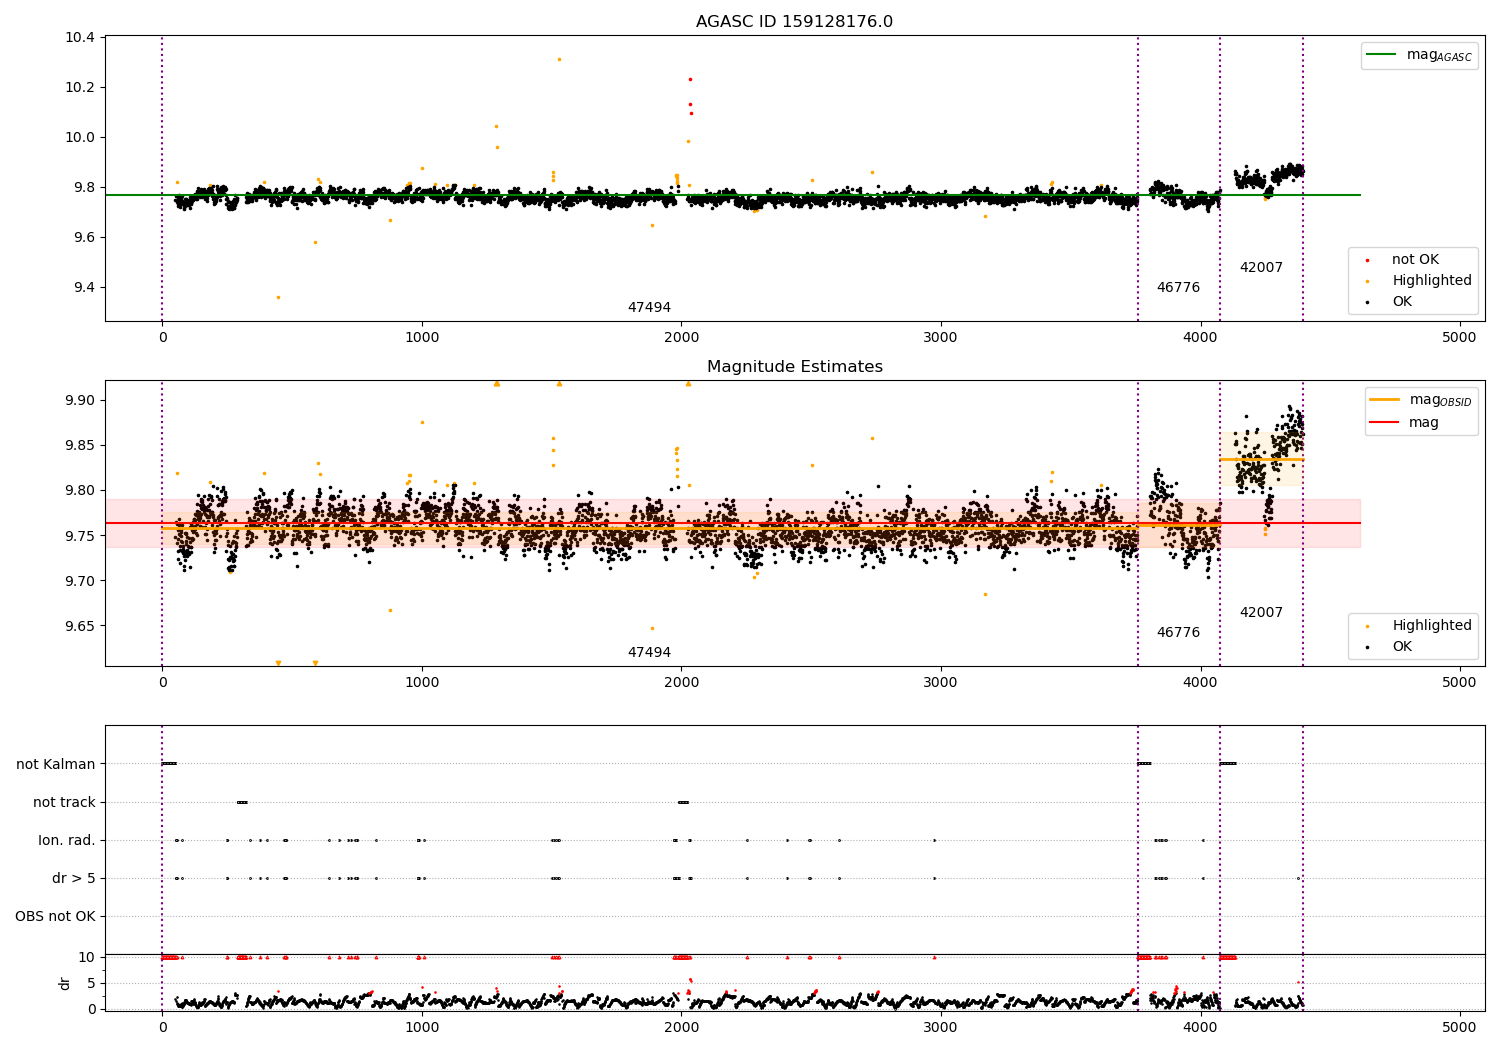Click the 42007 OBSID label in top plot
This screenshot has height=1050, width=1500.
click(1261, 268)
